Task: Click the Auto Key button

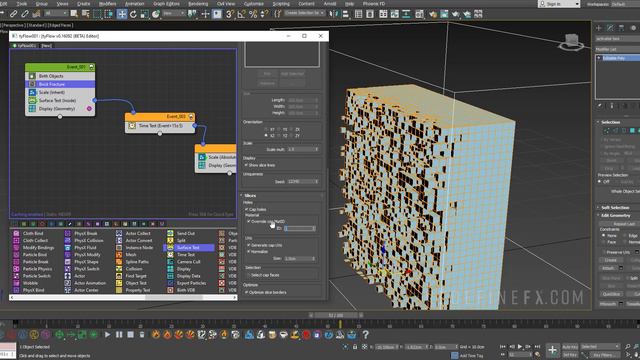Action: [570, 347]
